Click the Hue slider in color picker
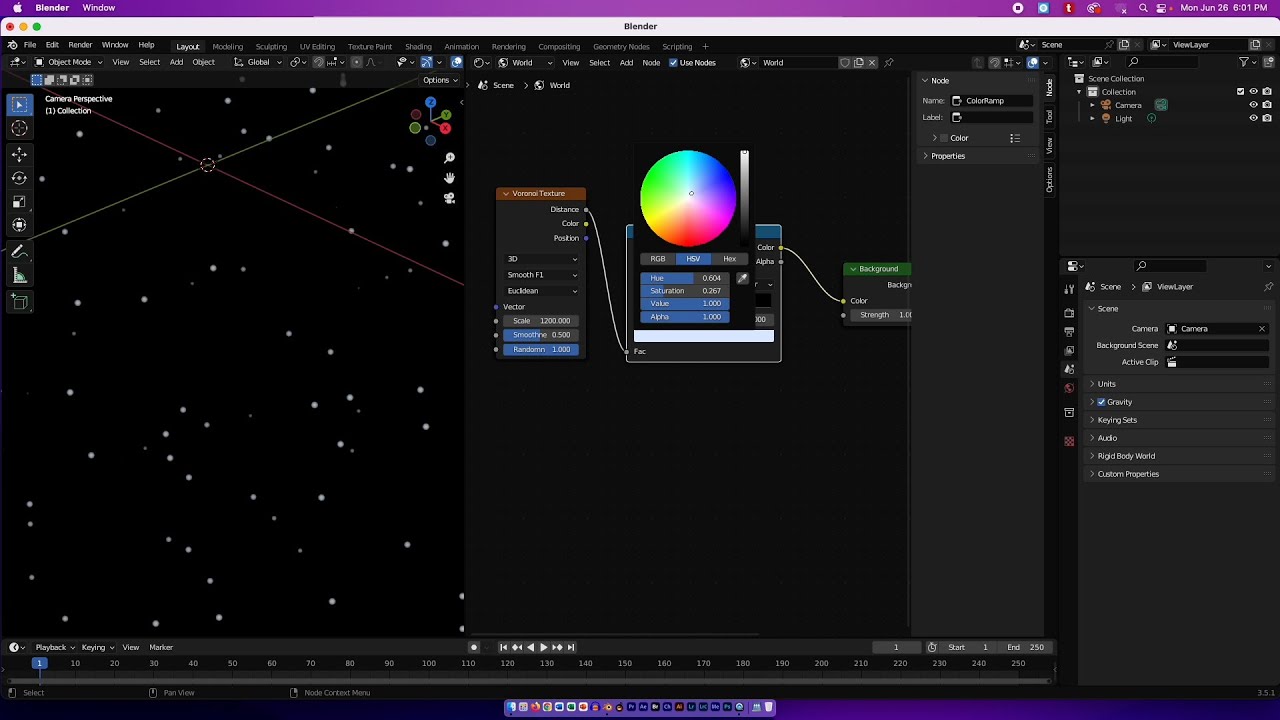The image size is (1280, 720). 684,278
